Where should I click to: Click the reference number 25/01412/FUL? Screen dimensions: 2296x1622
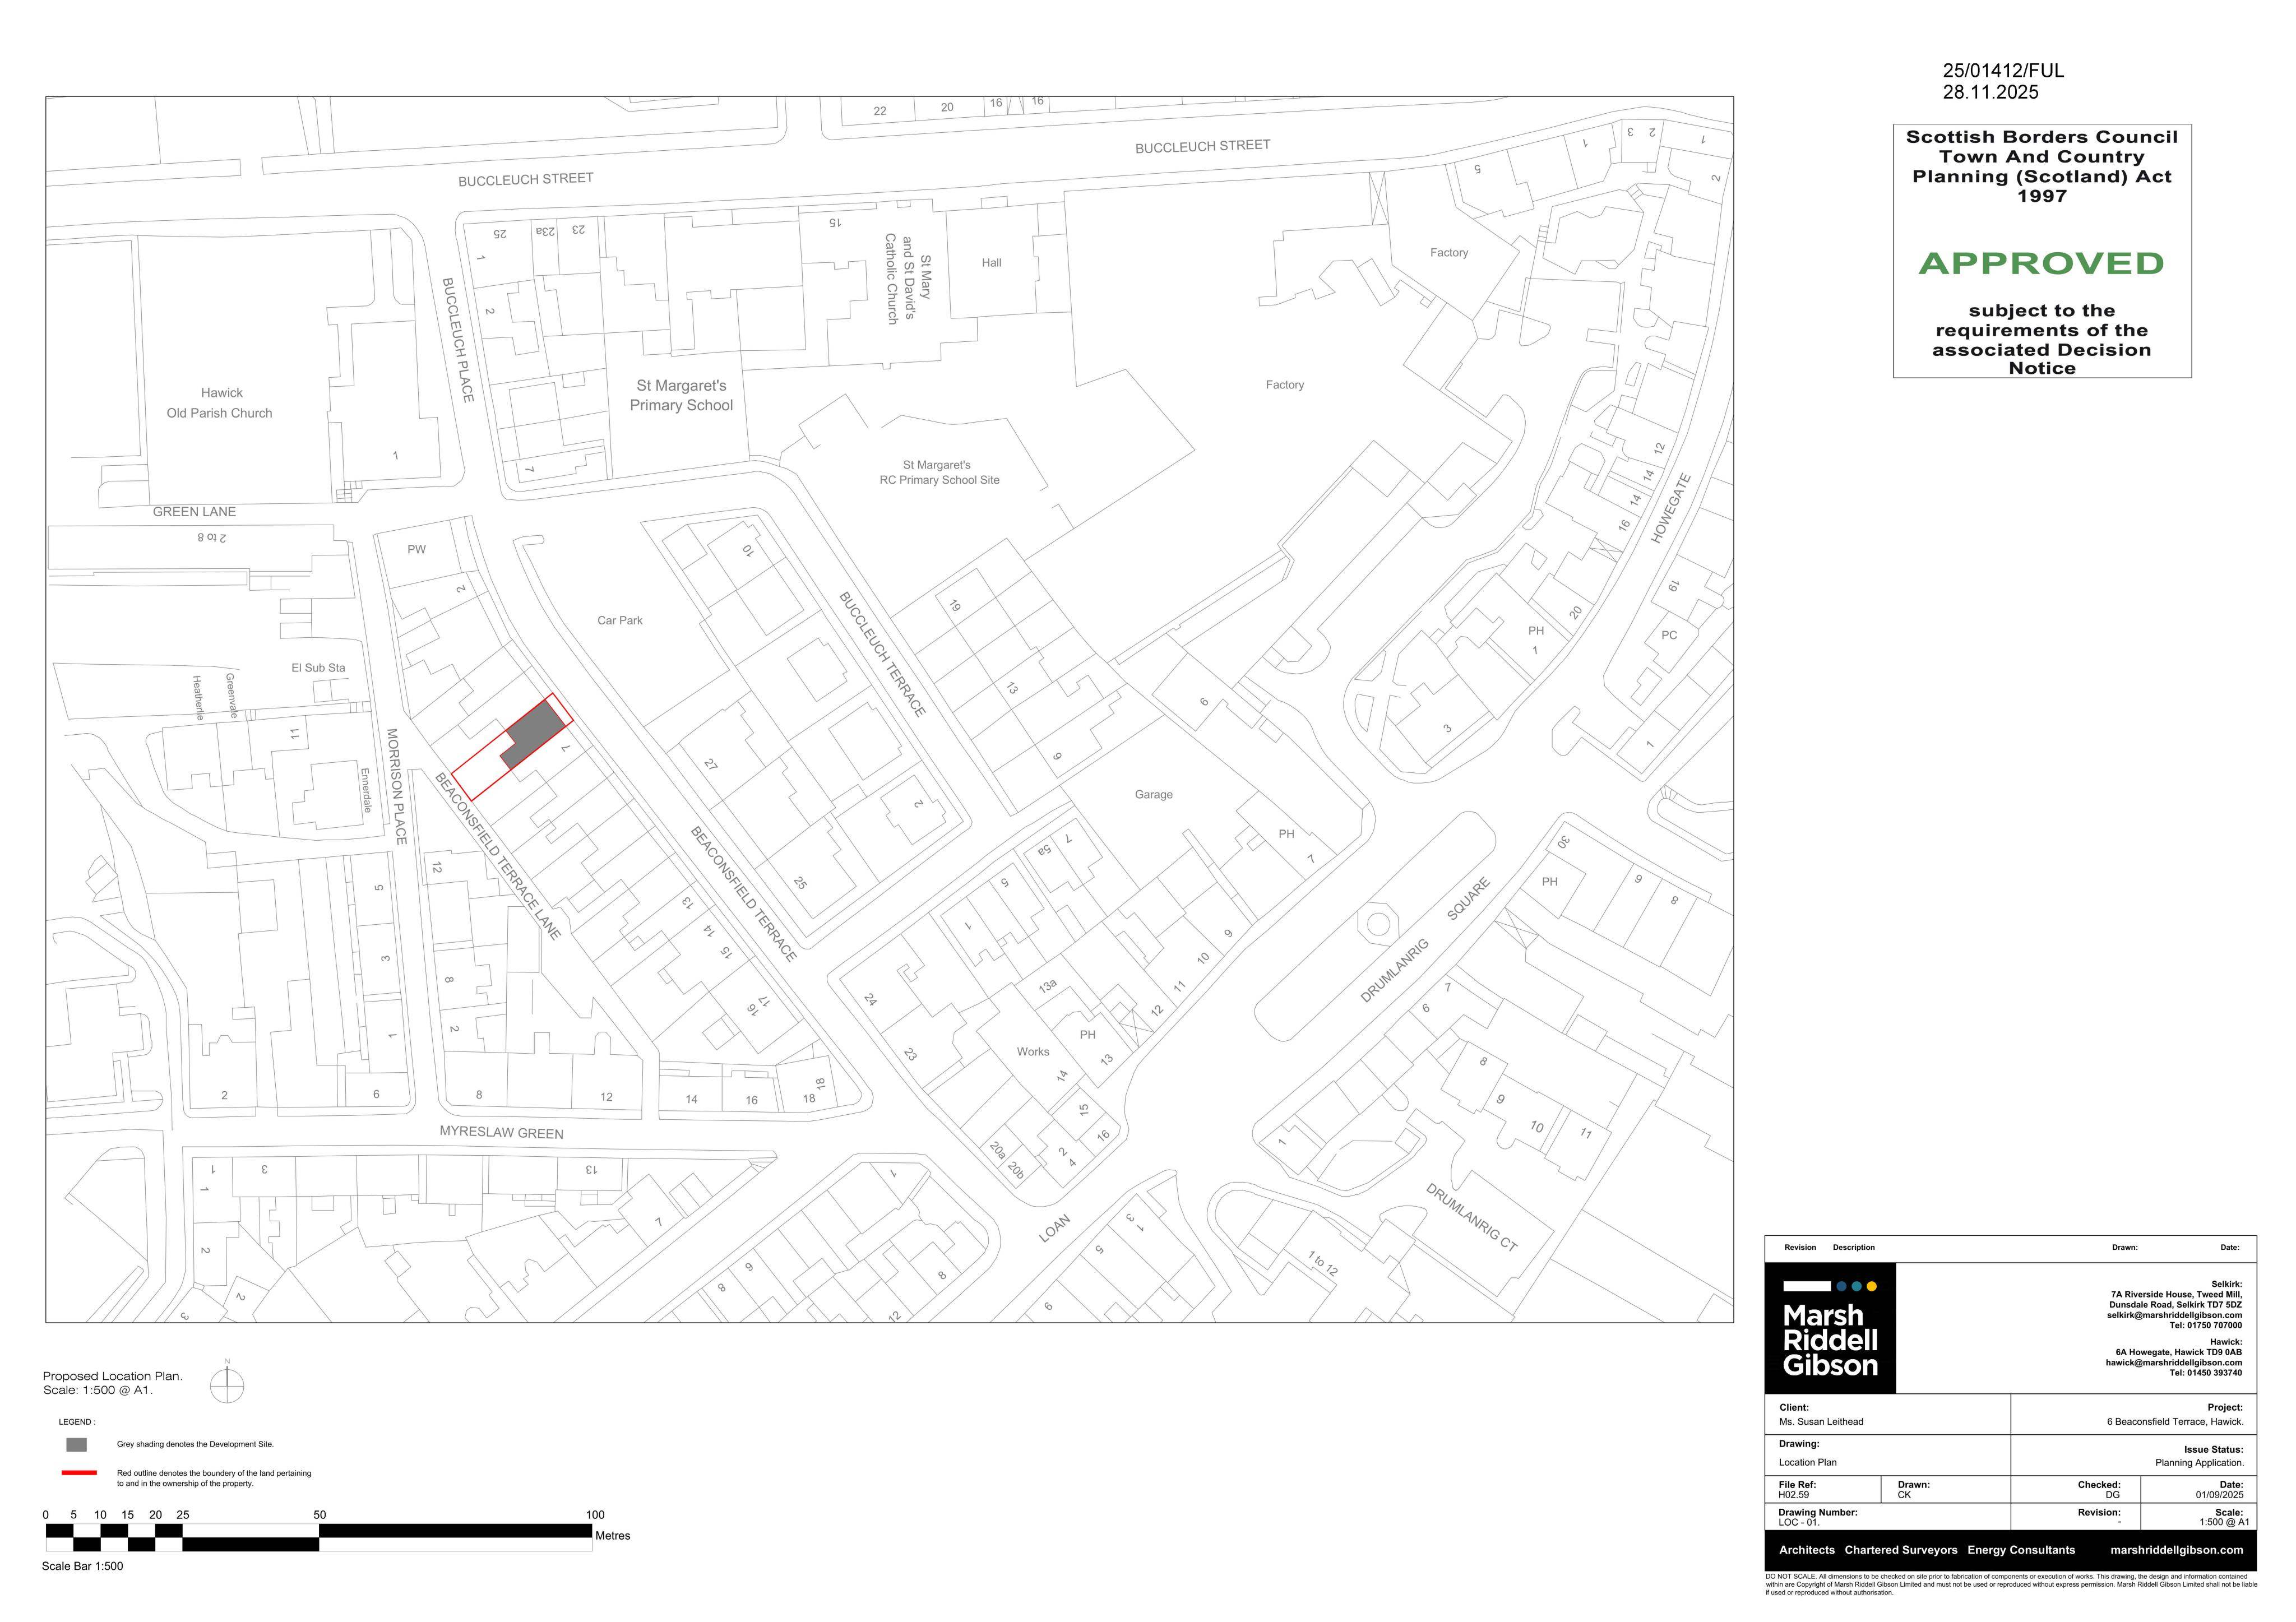2003,71
